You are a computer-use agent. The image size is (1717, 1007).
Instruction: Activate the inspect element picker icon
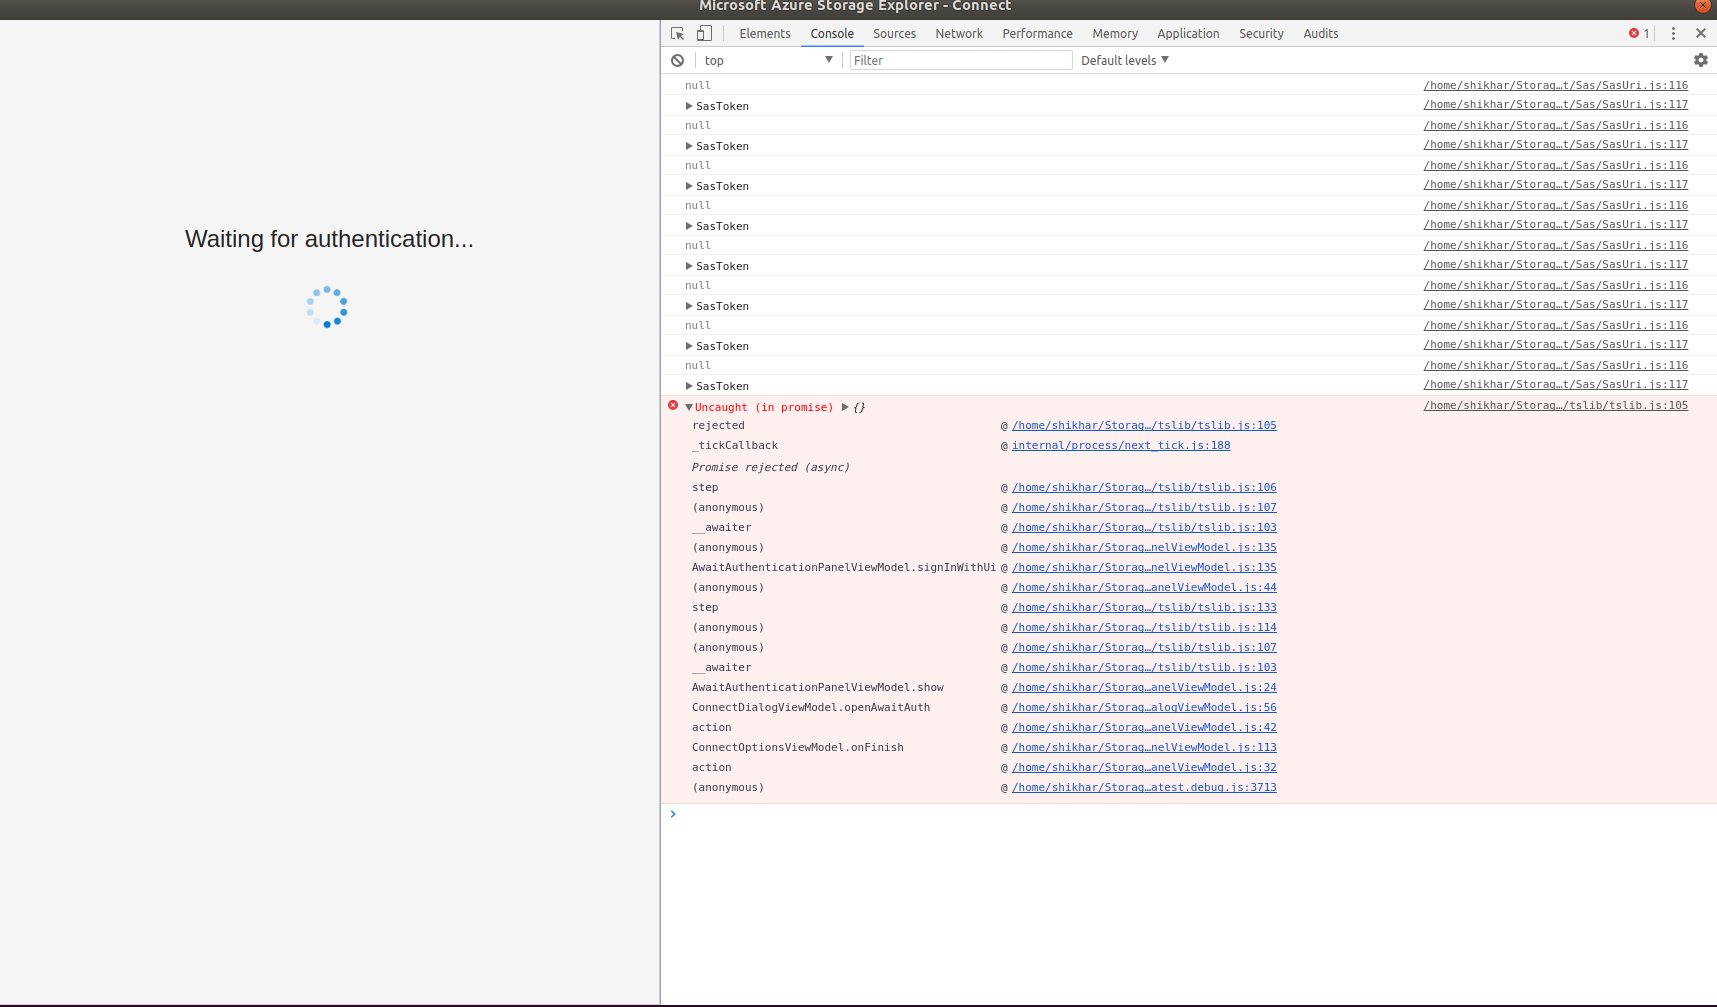678,33
